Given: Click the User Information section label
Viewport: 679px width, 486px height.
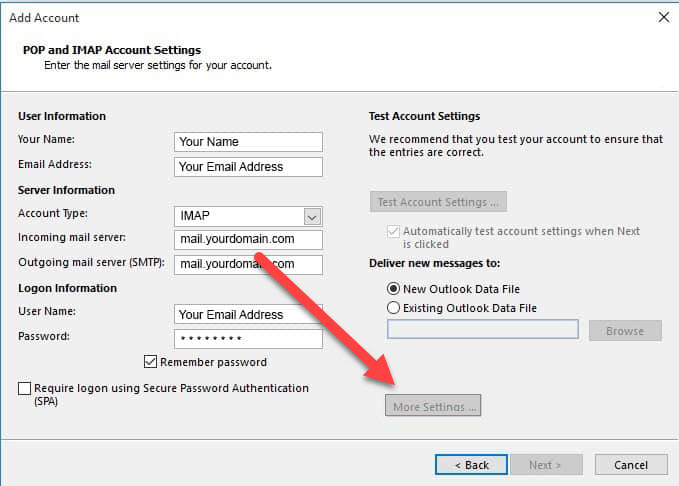Looking at the screenshot, I should tap(62, 116).
